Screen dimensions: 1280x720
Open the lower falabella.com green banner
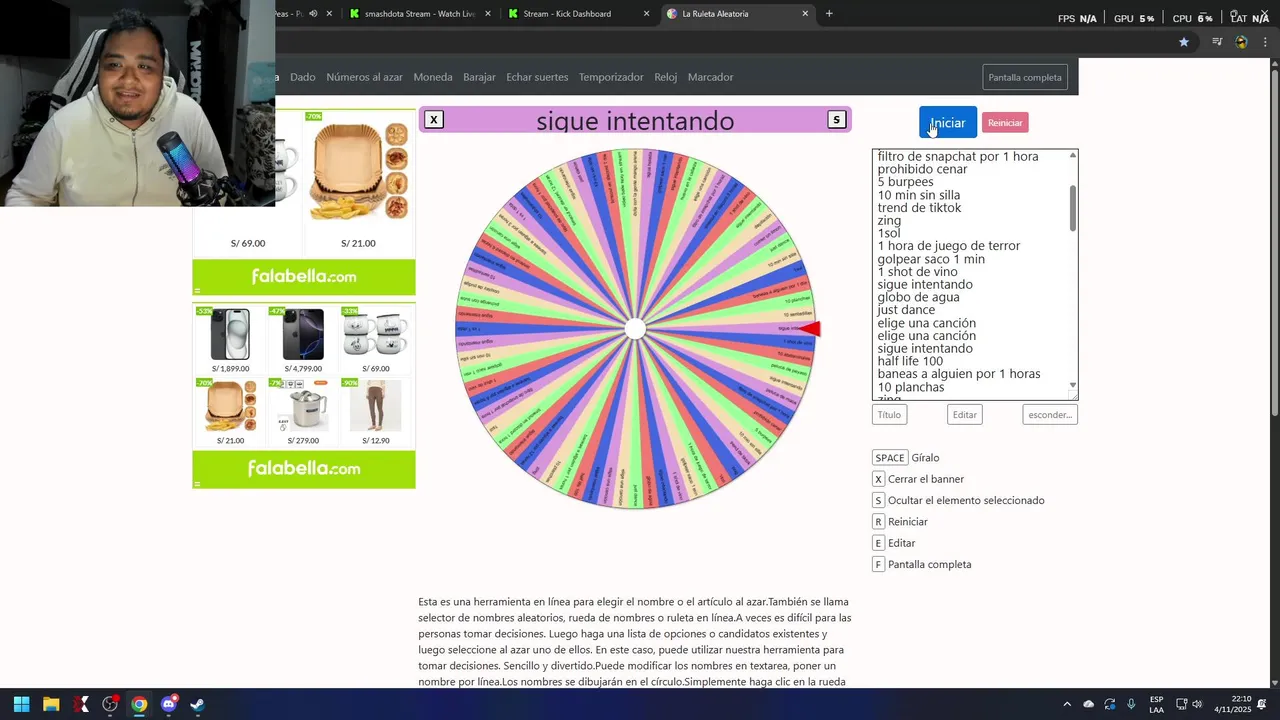click(x=304, y=469)
